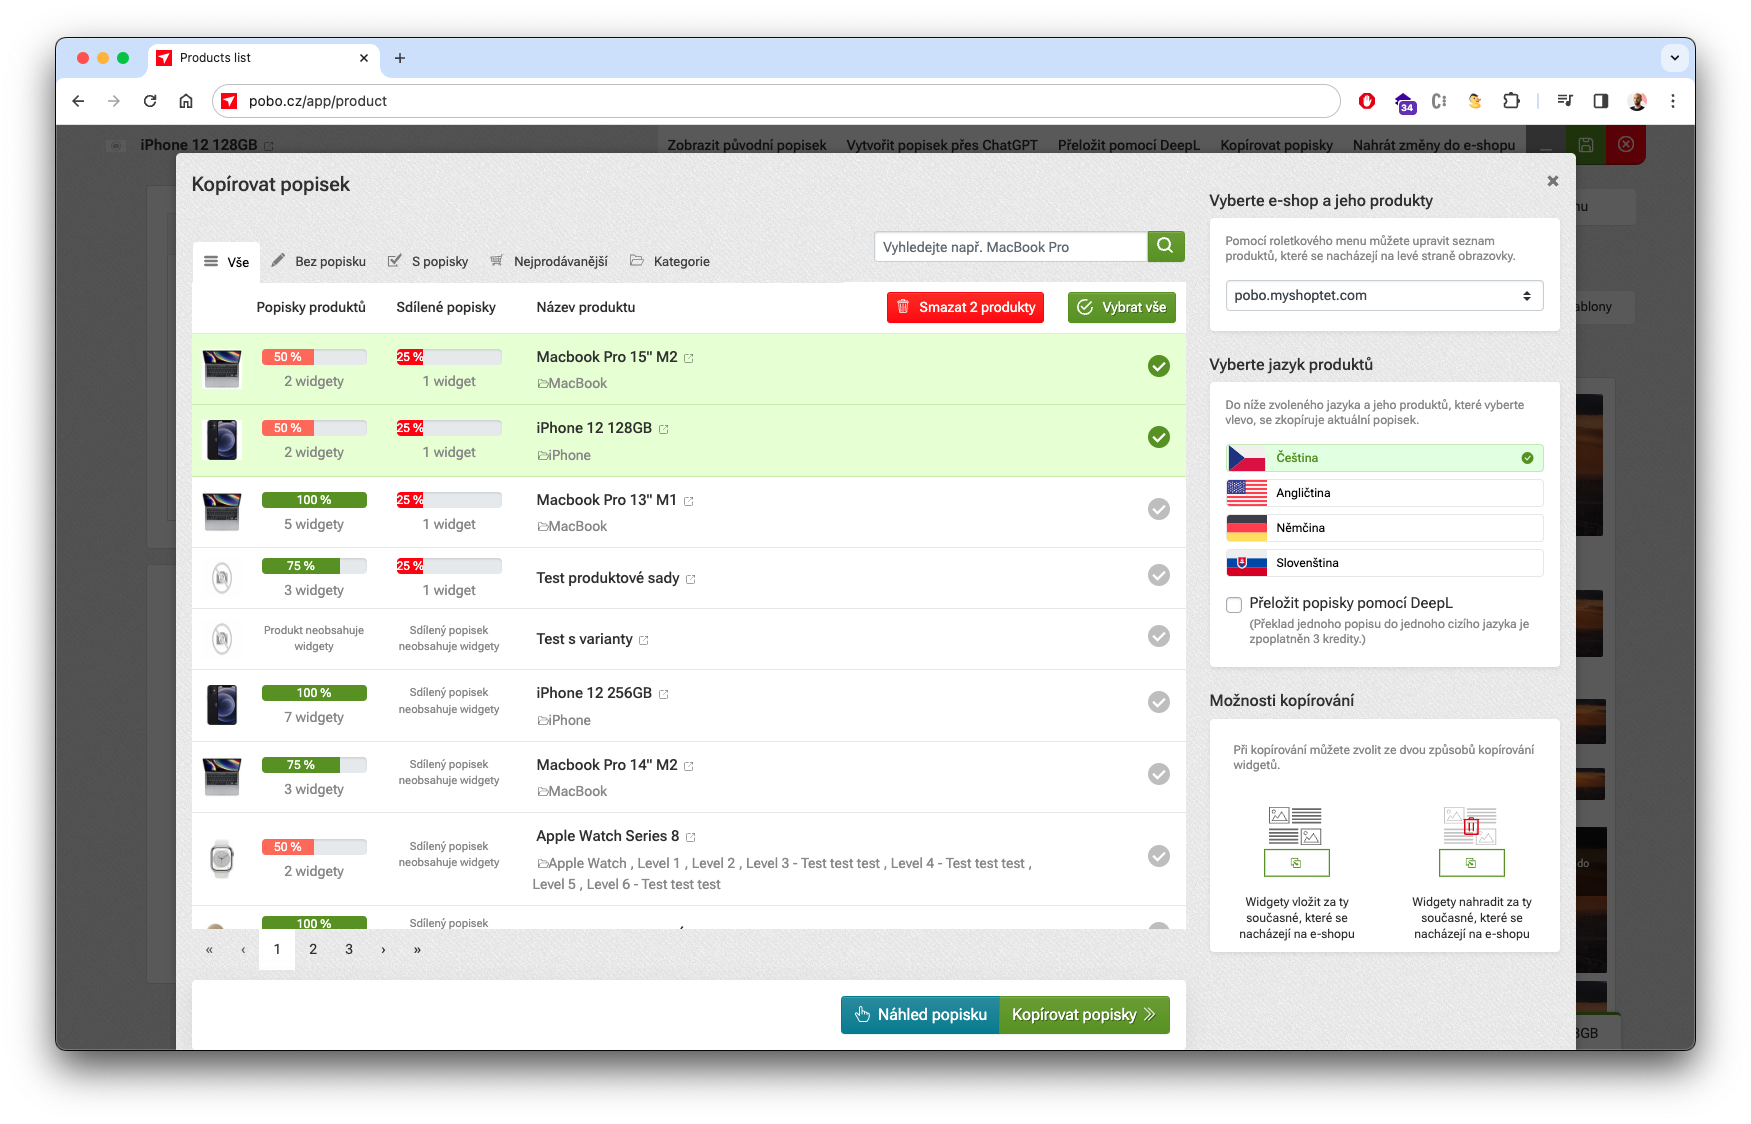Open the browser extensions puzzle icon
This screenshot has height=1124, width=1751.
click(1511, 101)
